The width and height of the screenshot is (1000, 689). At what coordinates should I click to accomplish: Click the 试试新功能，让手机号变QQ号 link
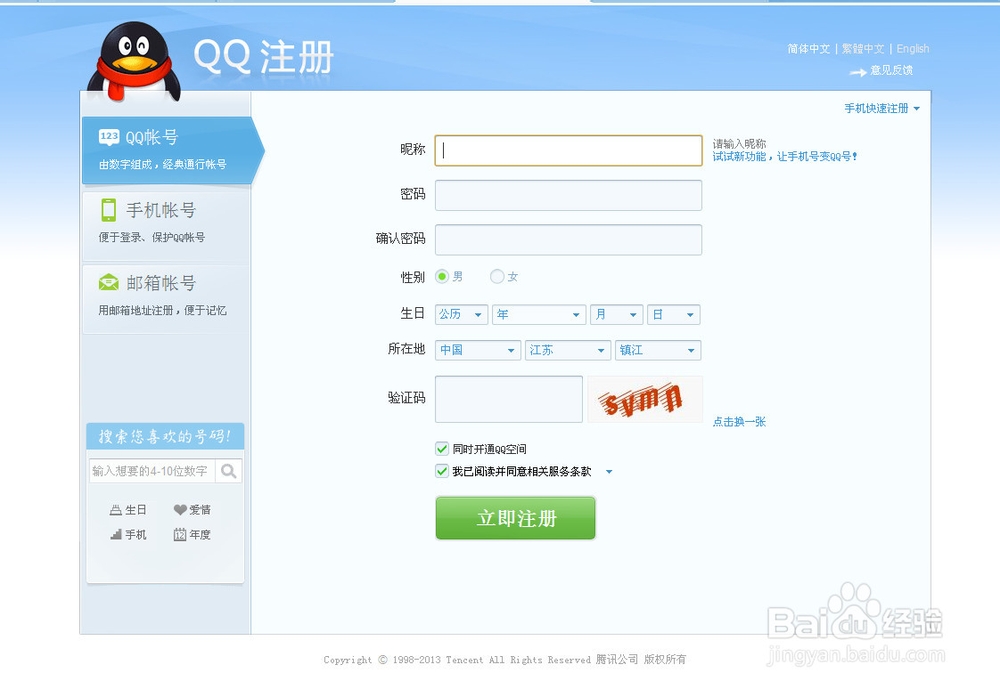(x=784, y=156)
